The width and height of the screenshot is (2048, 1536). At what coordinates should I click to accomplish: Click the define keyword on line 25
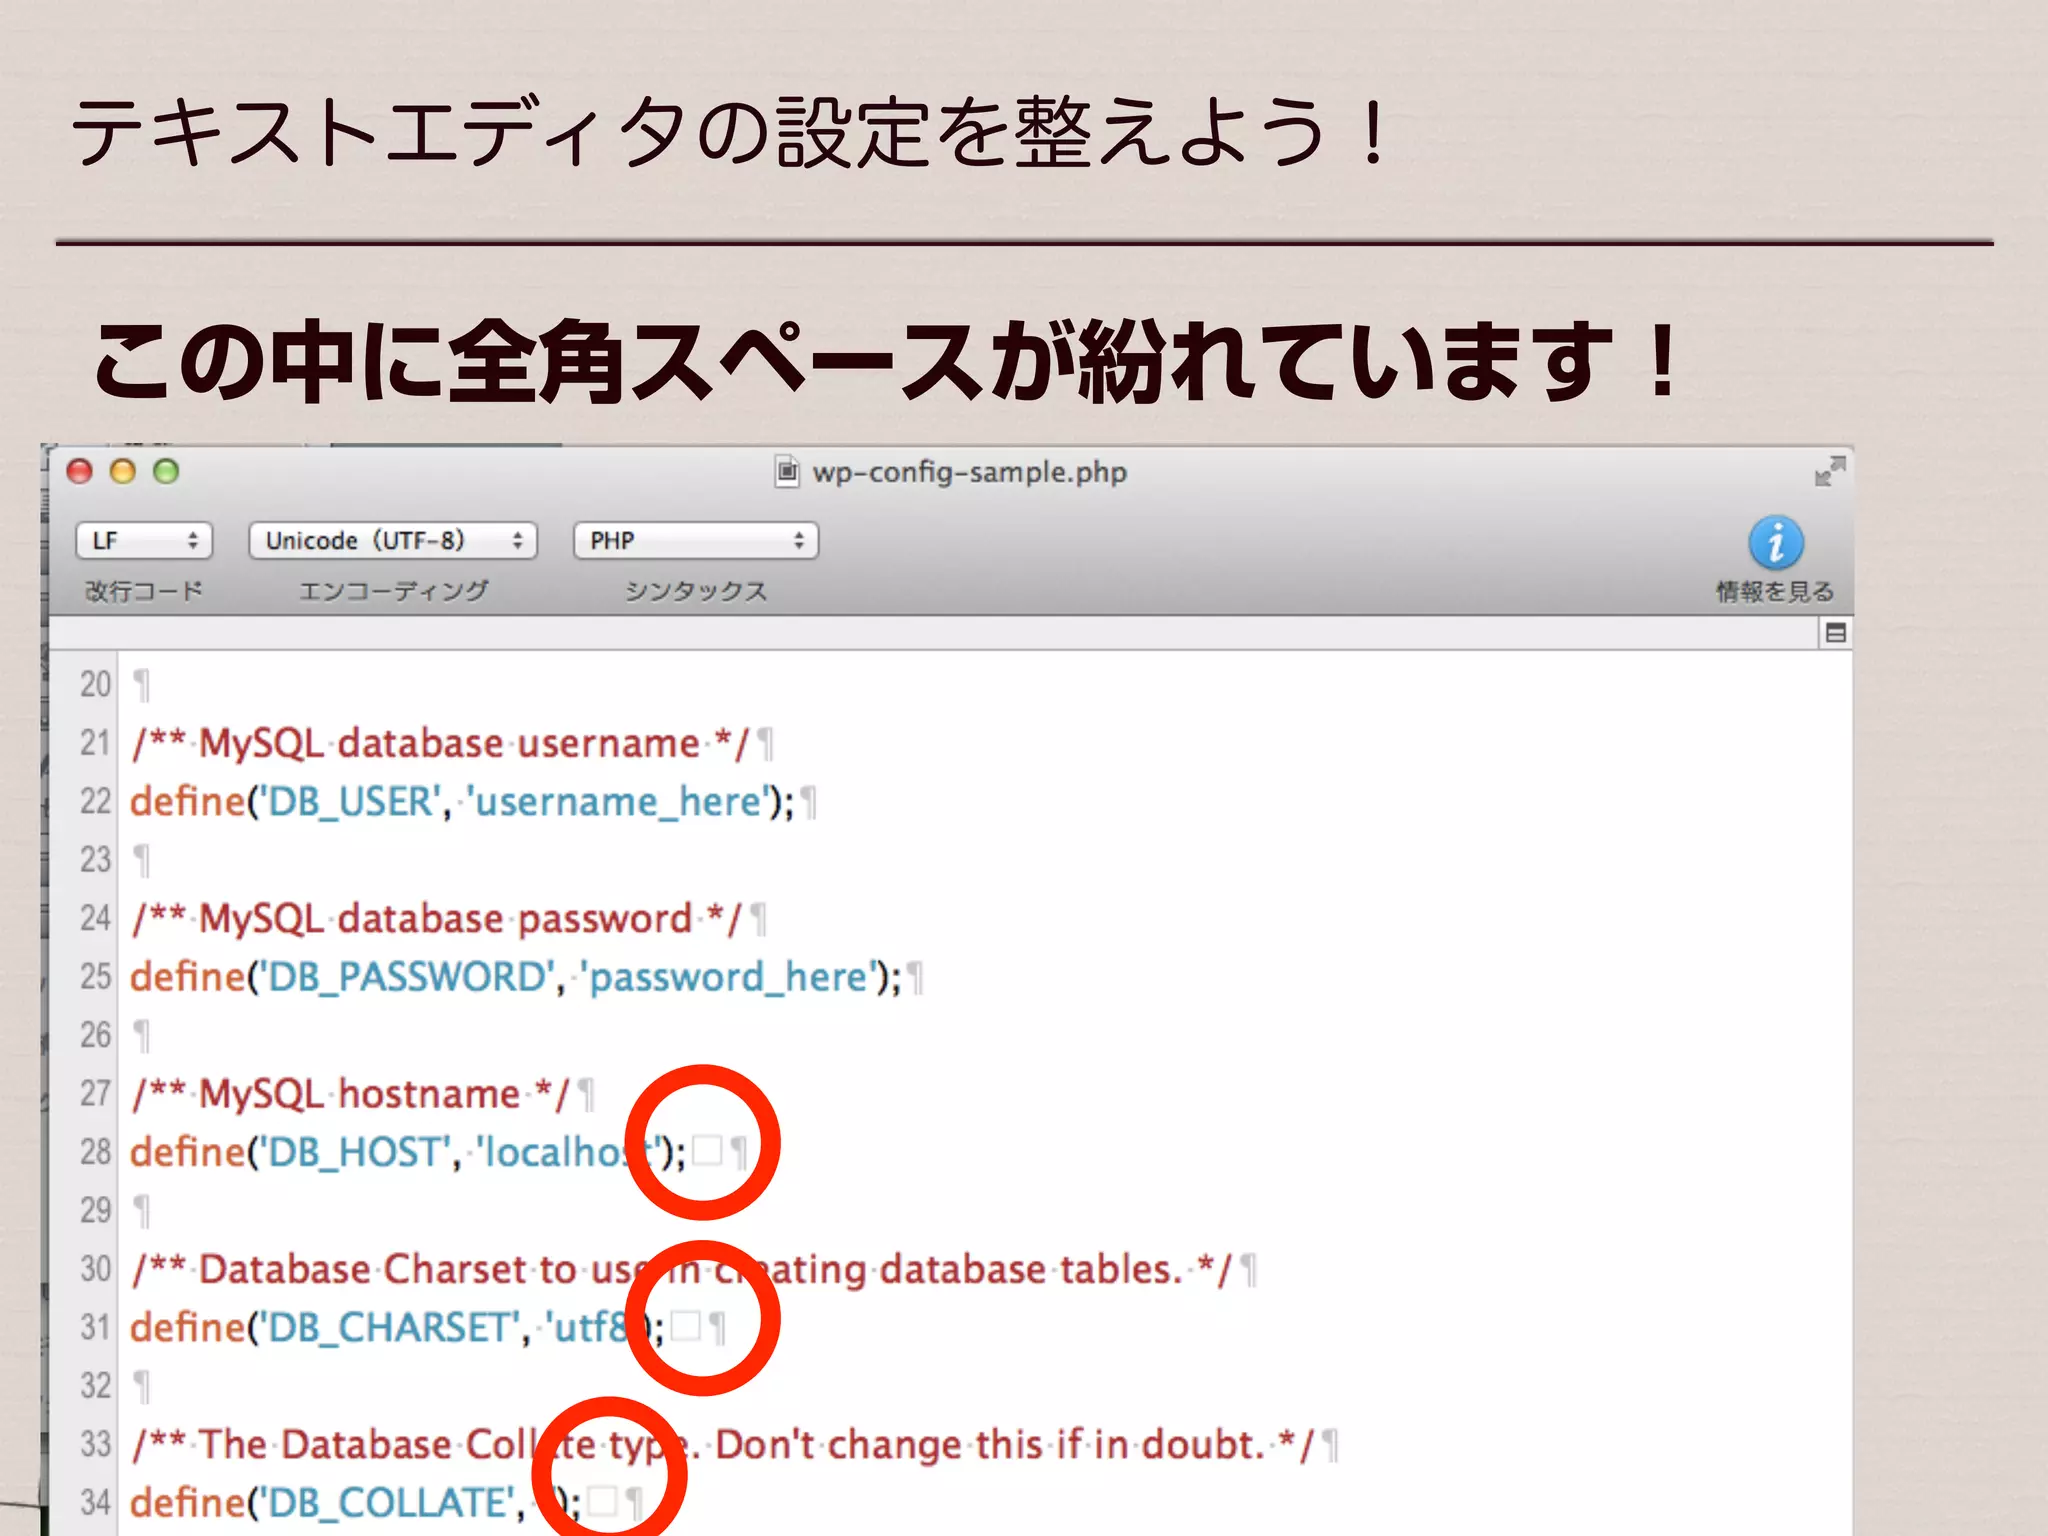pyautogui.click(x=188, y=977)
